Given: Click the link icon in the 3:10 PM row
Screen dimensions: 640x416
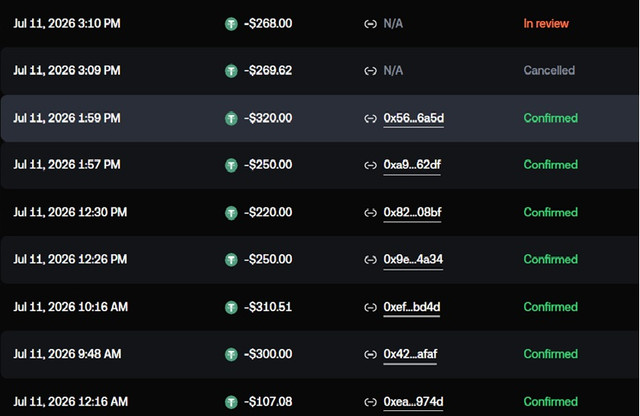Looking at the screenshot, I should (x=370, y=24).
